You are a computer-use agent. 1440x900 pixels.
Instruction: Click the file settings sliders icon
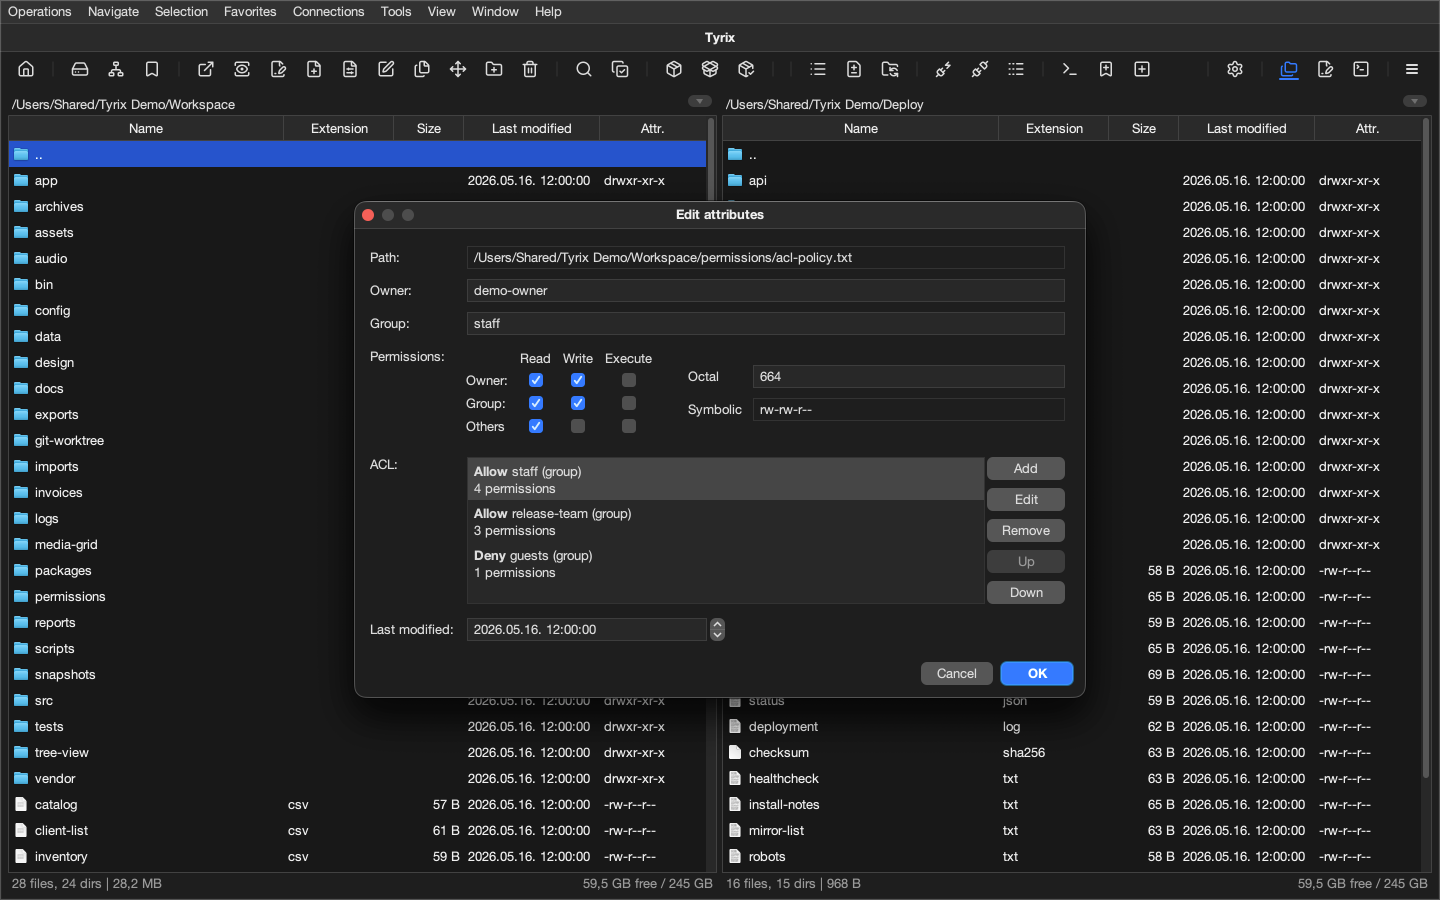(x=350, y=69)
